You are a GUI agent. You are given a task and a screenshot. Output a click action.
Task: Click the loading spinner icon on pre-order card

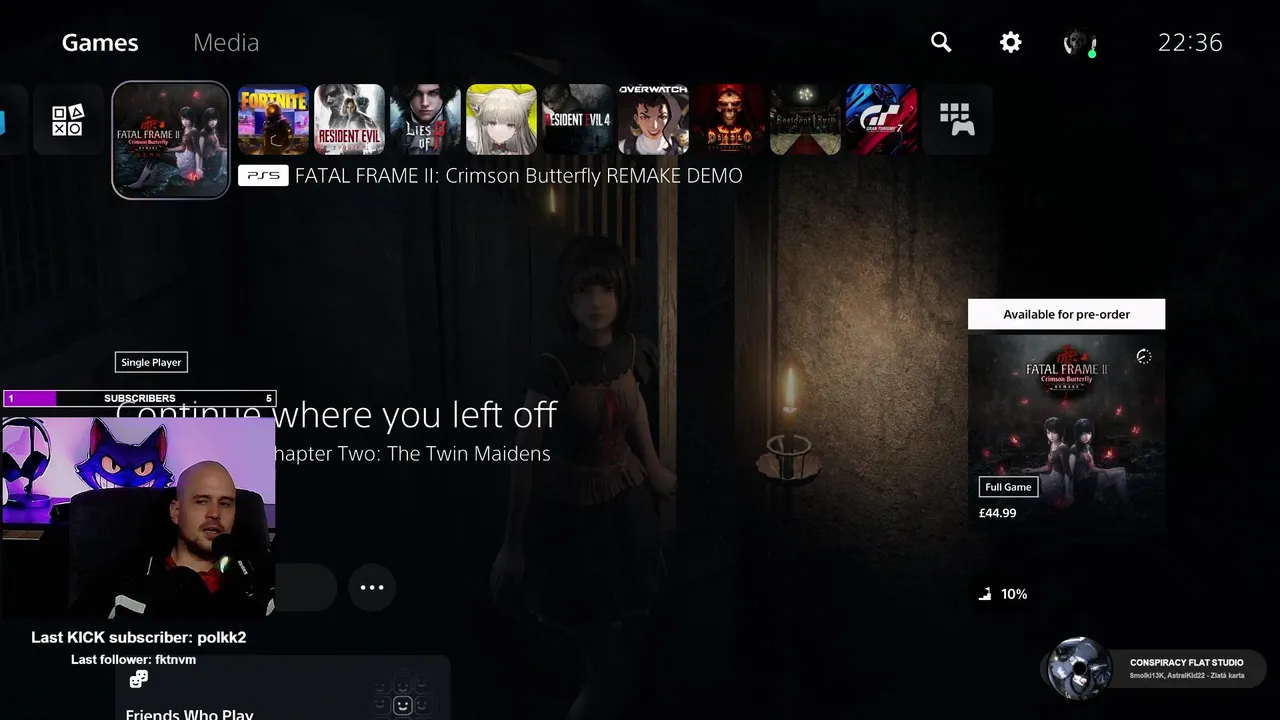[1144, 357]
